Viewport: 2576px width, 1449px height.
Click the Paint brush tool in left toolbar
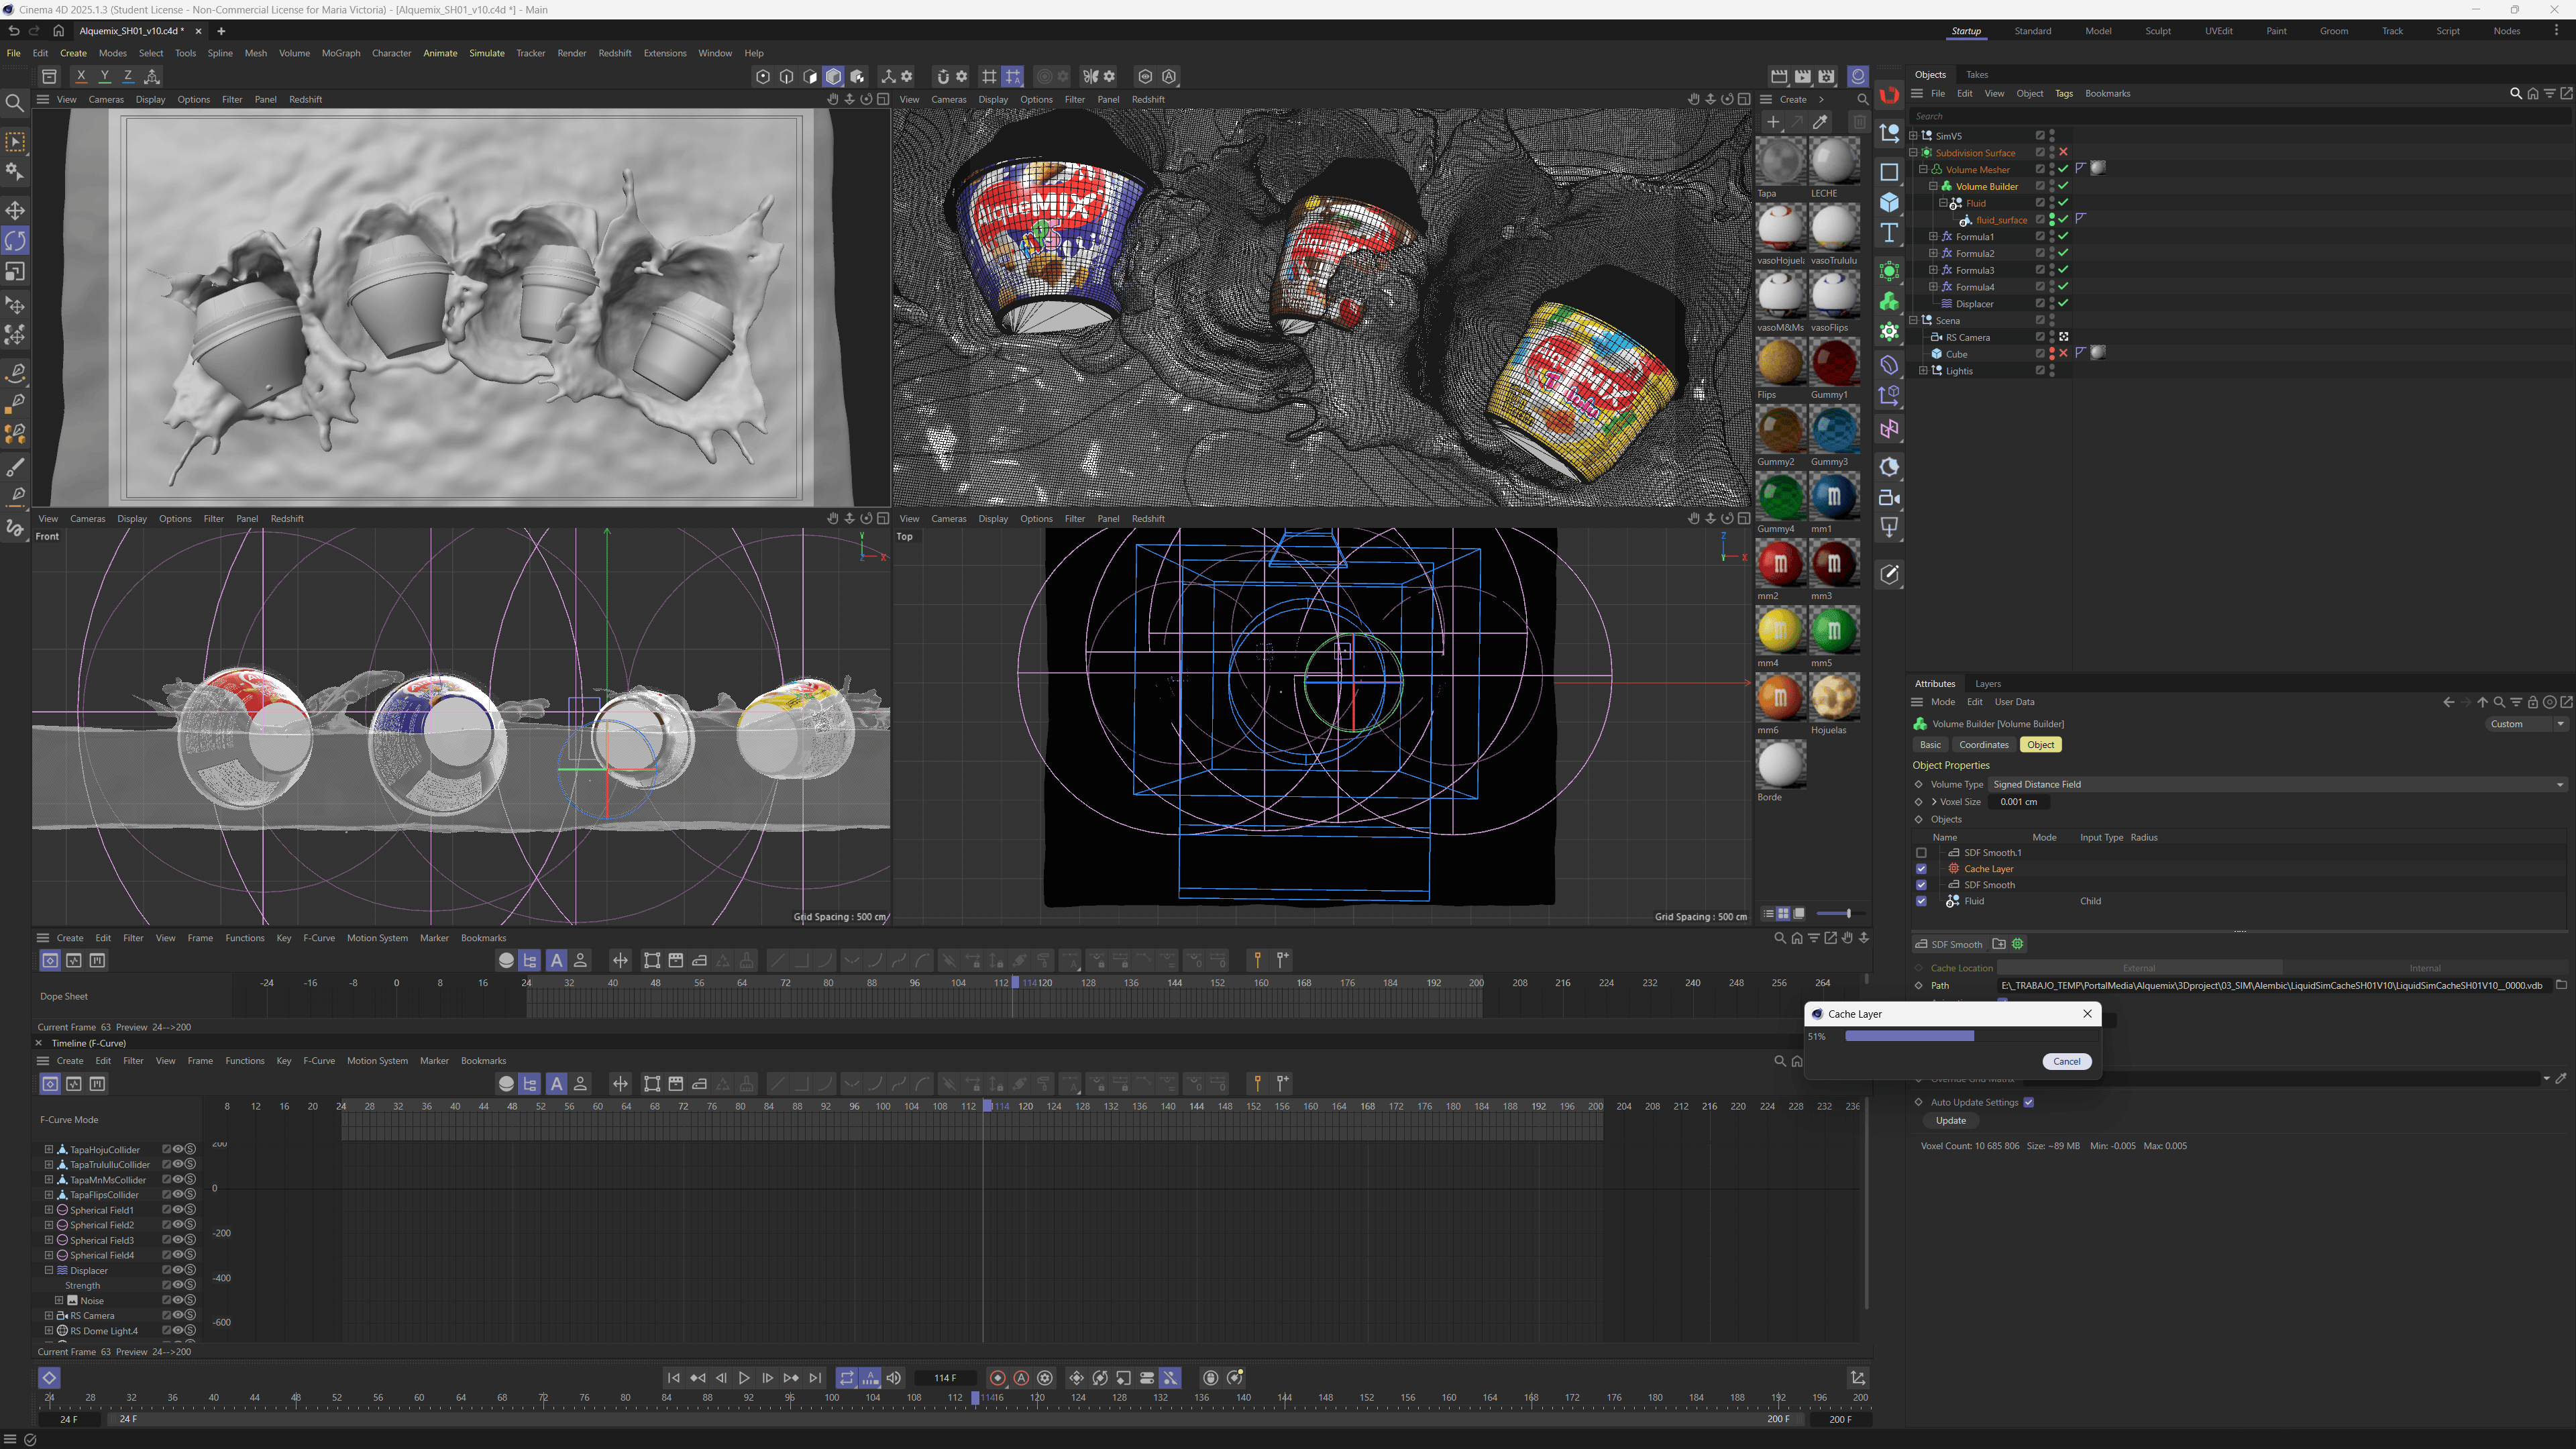15,468
